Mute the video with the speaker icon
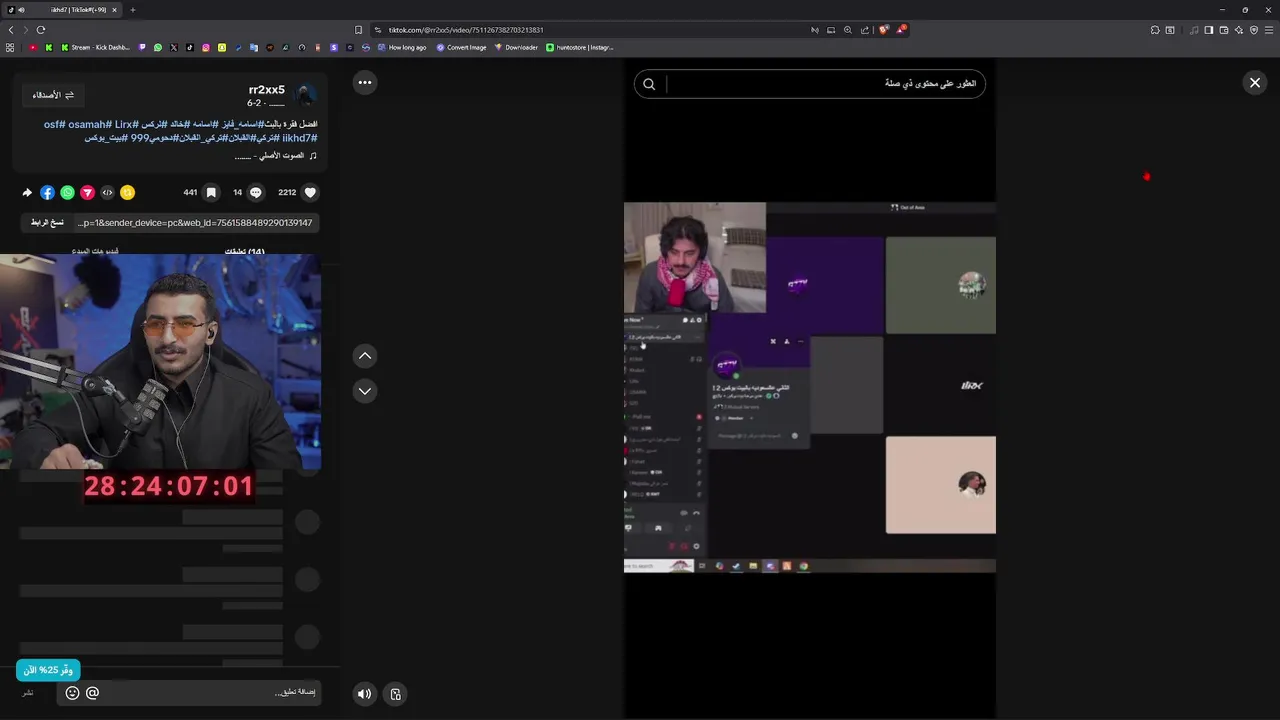This screenshot has width=1280, height=720. click(x=365, y=694)
